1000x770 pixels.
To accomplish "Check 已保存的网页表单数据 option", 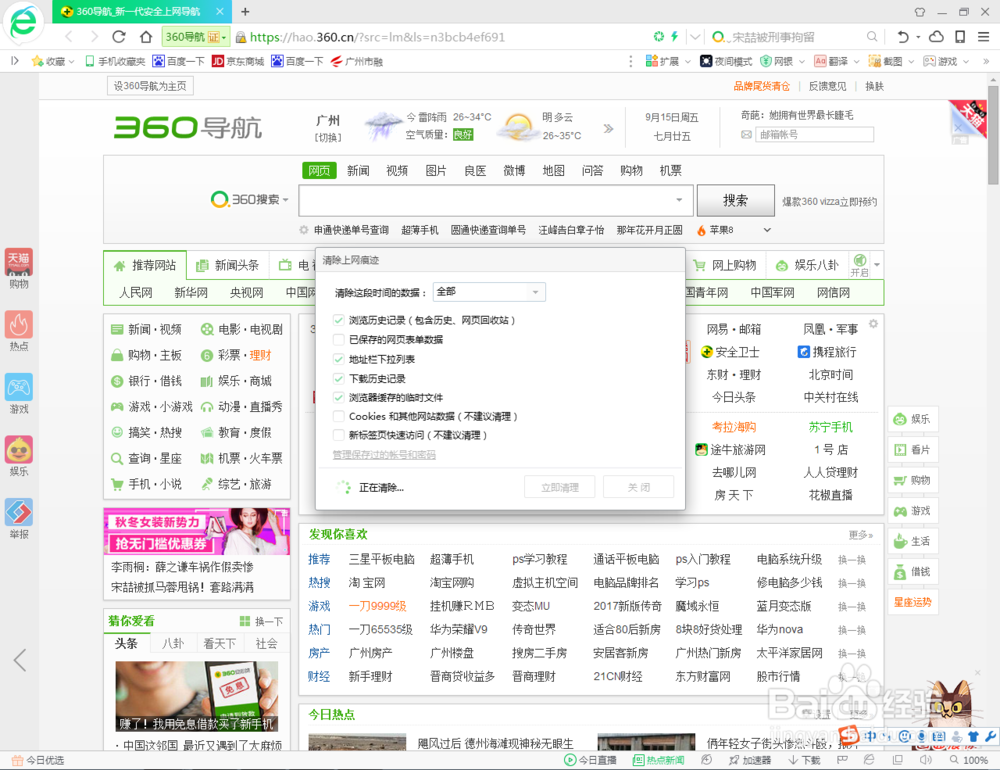I will click(338, 339).
